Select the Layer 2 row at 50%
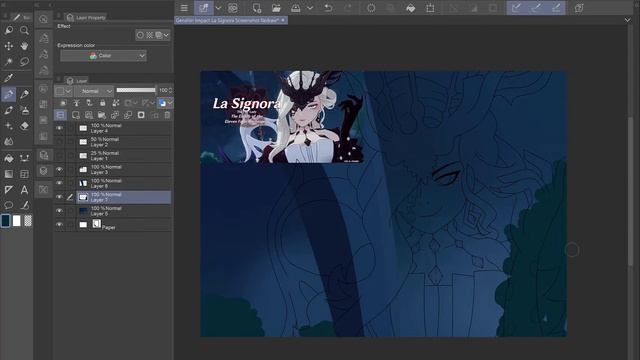The height and width of the screenshot is (360, 640). (x=113, y=142)
